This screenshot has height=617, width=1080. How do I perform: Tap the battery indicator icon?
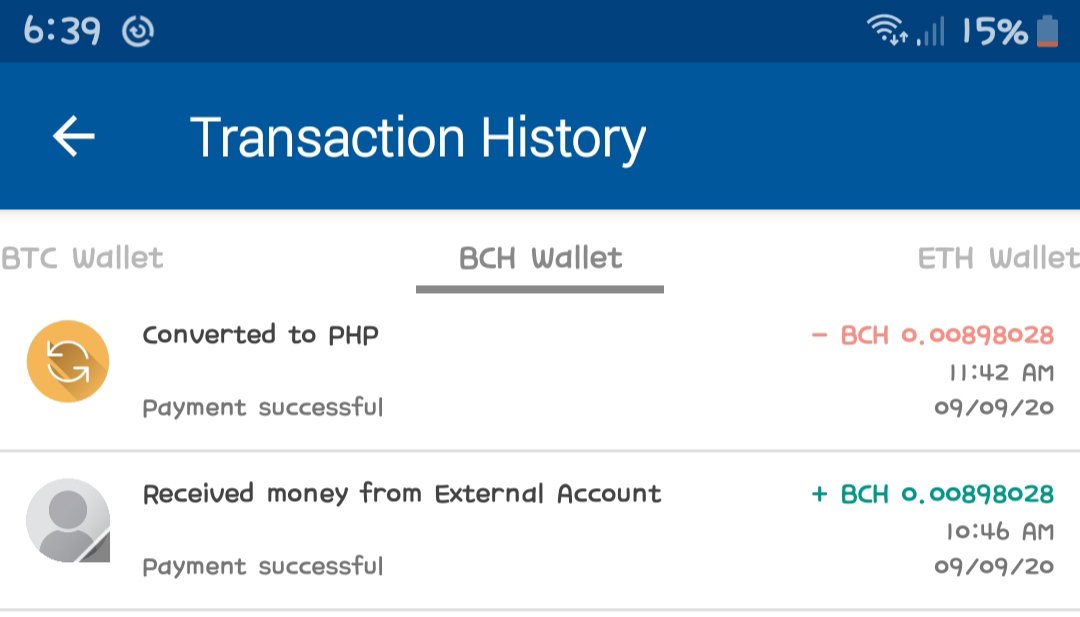pyautogui.click(x=1047, y=31)
